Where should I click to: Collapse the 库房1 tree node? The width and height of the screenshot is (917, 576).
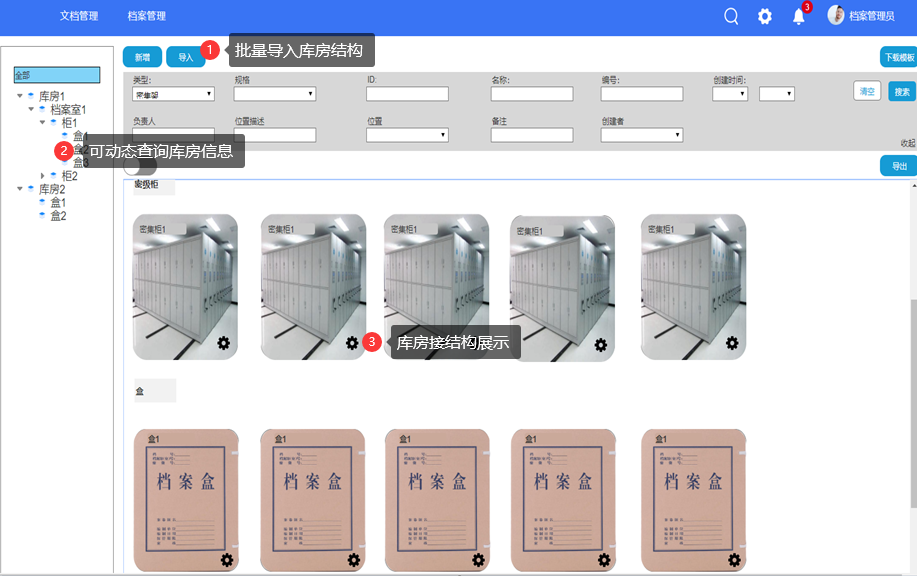coord(19,96)
